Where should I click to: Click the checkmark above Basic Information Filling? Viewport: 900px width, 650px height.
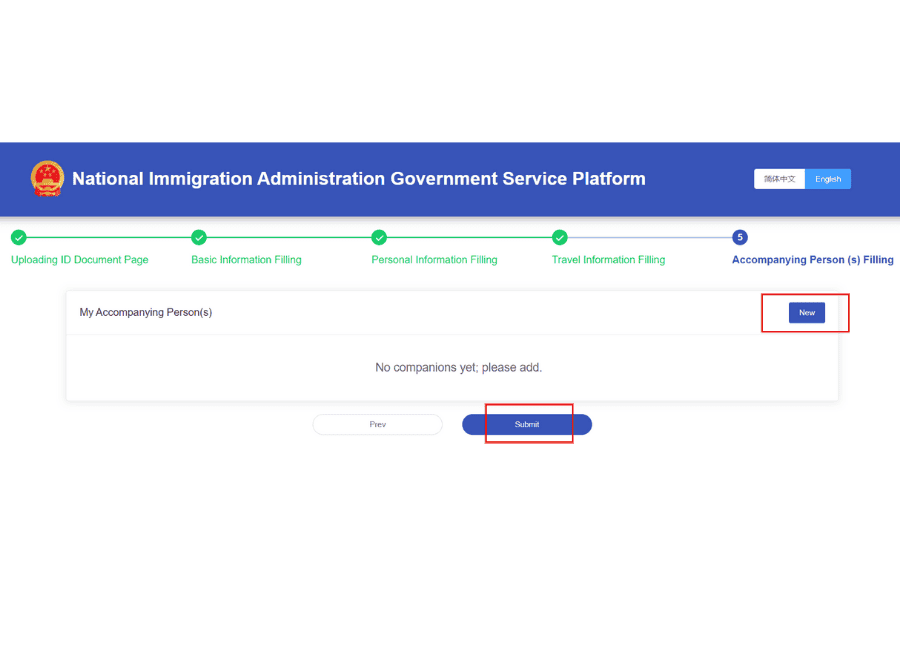point(199,237)
